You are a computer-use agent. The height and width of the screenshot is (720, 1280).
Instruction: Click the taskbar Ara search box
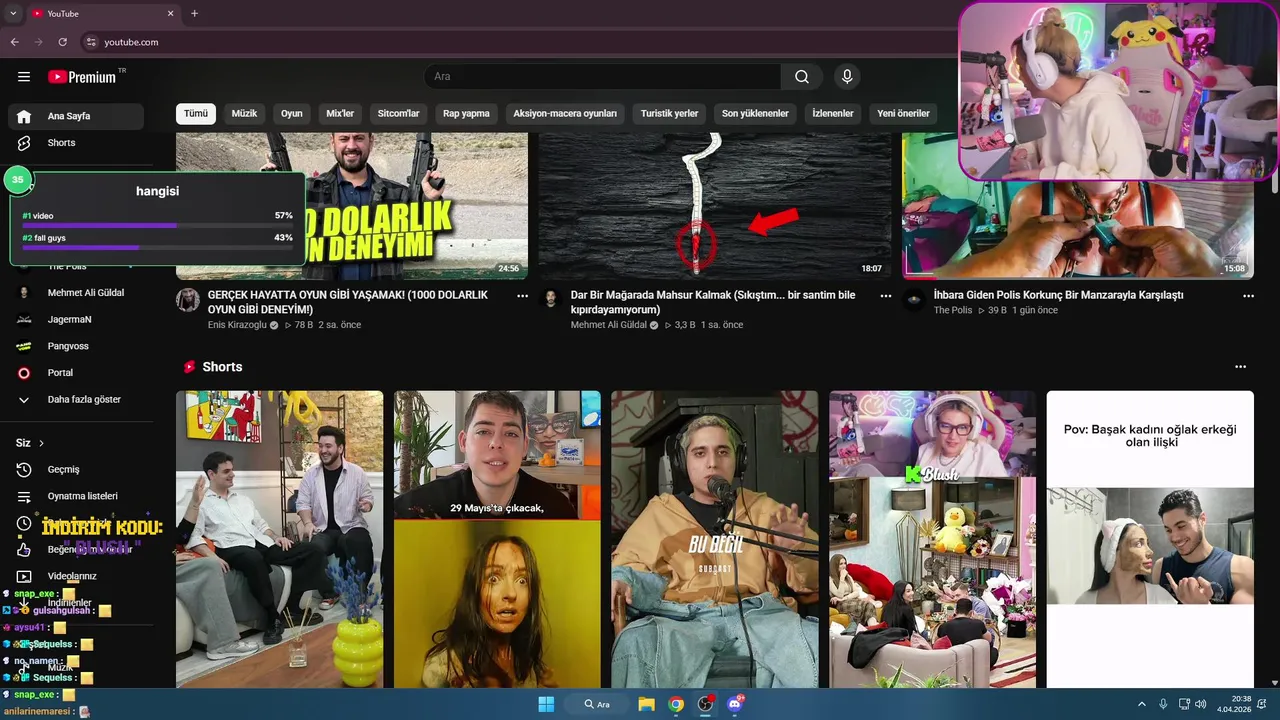point(597,704)
